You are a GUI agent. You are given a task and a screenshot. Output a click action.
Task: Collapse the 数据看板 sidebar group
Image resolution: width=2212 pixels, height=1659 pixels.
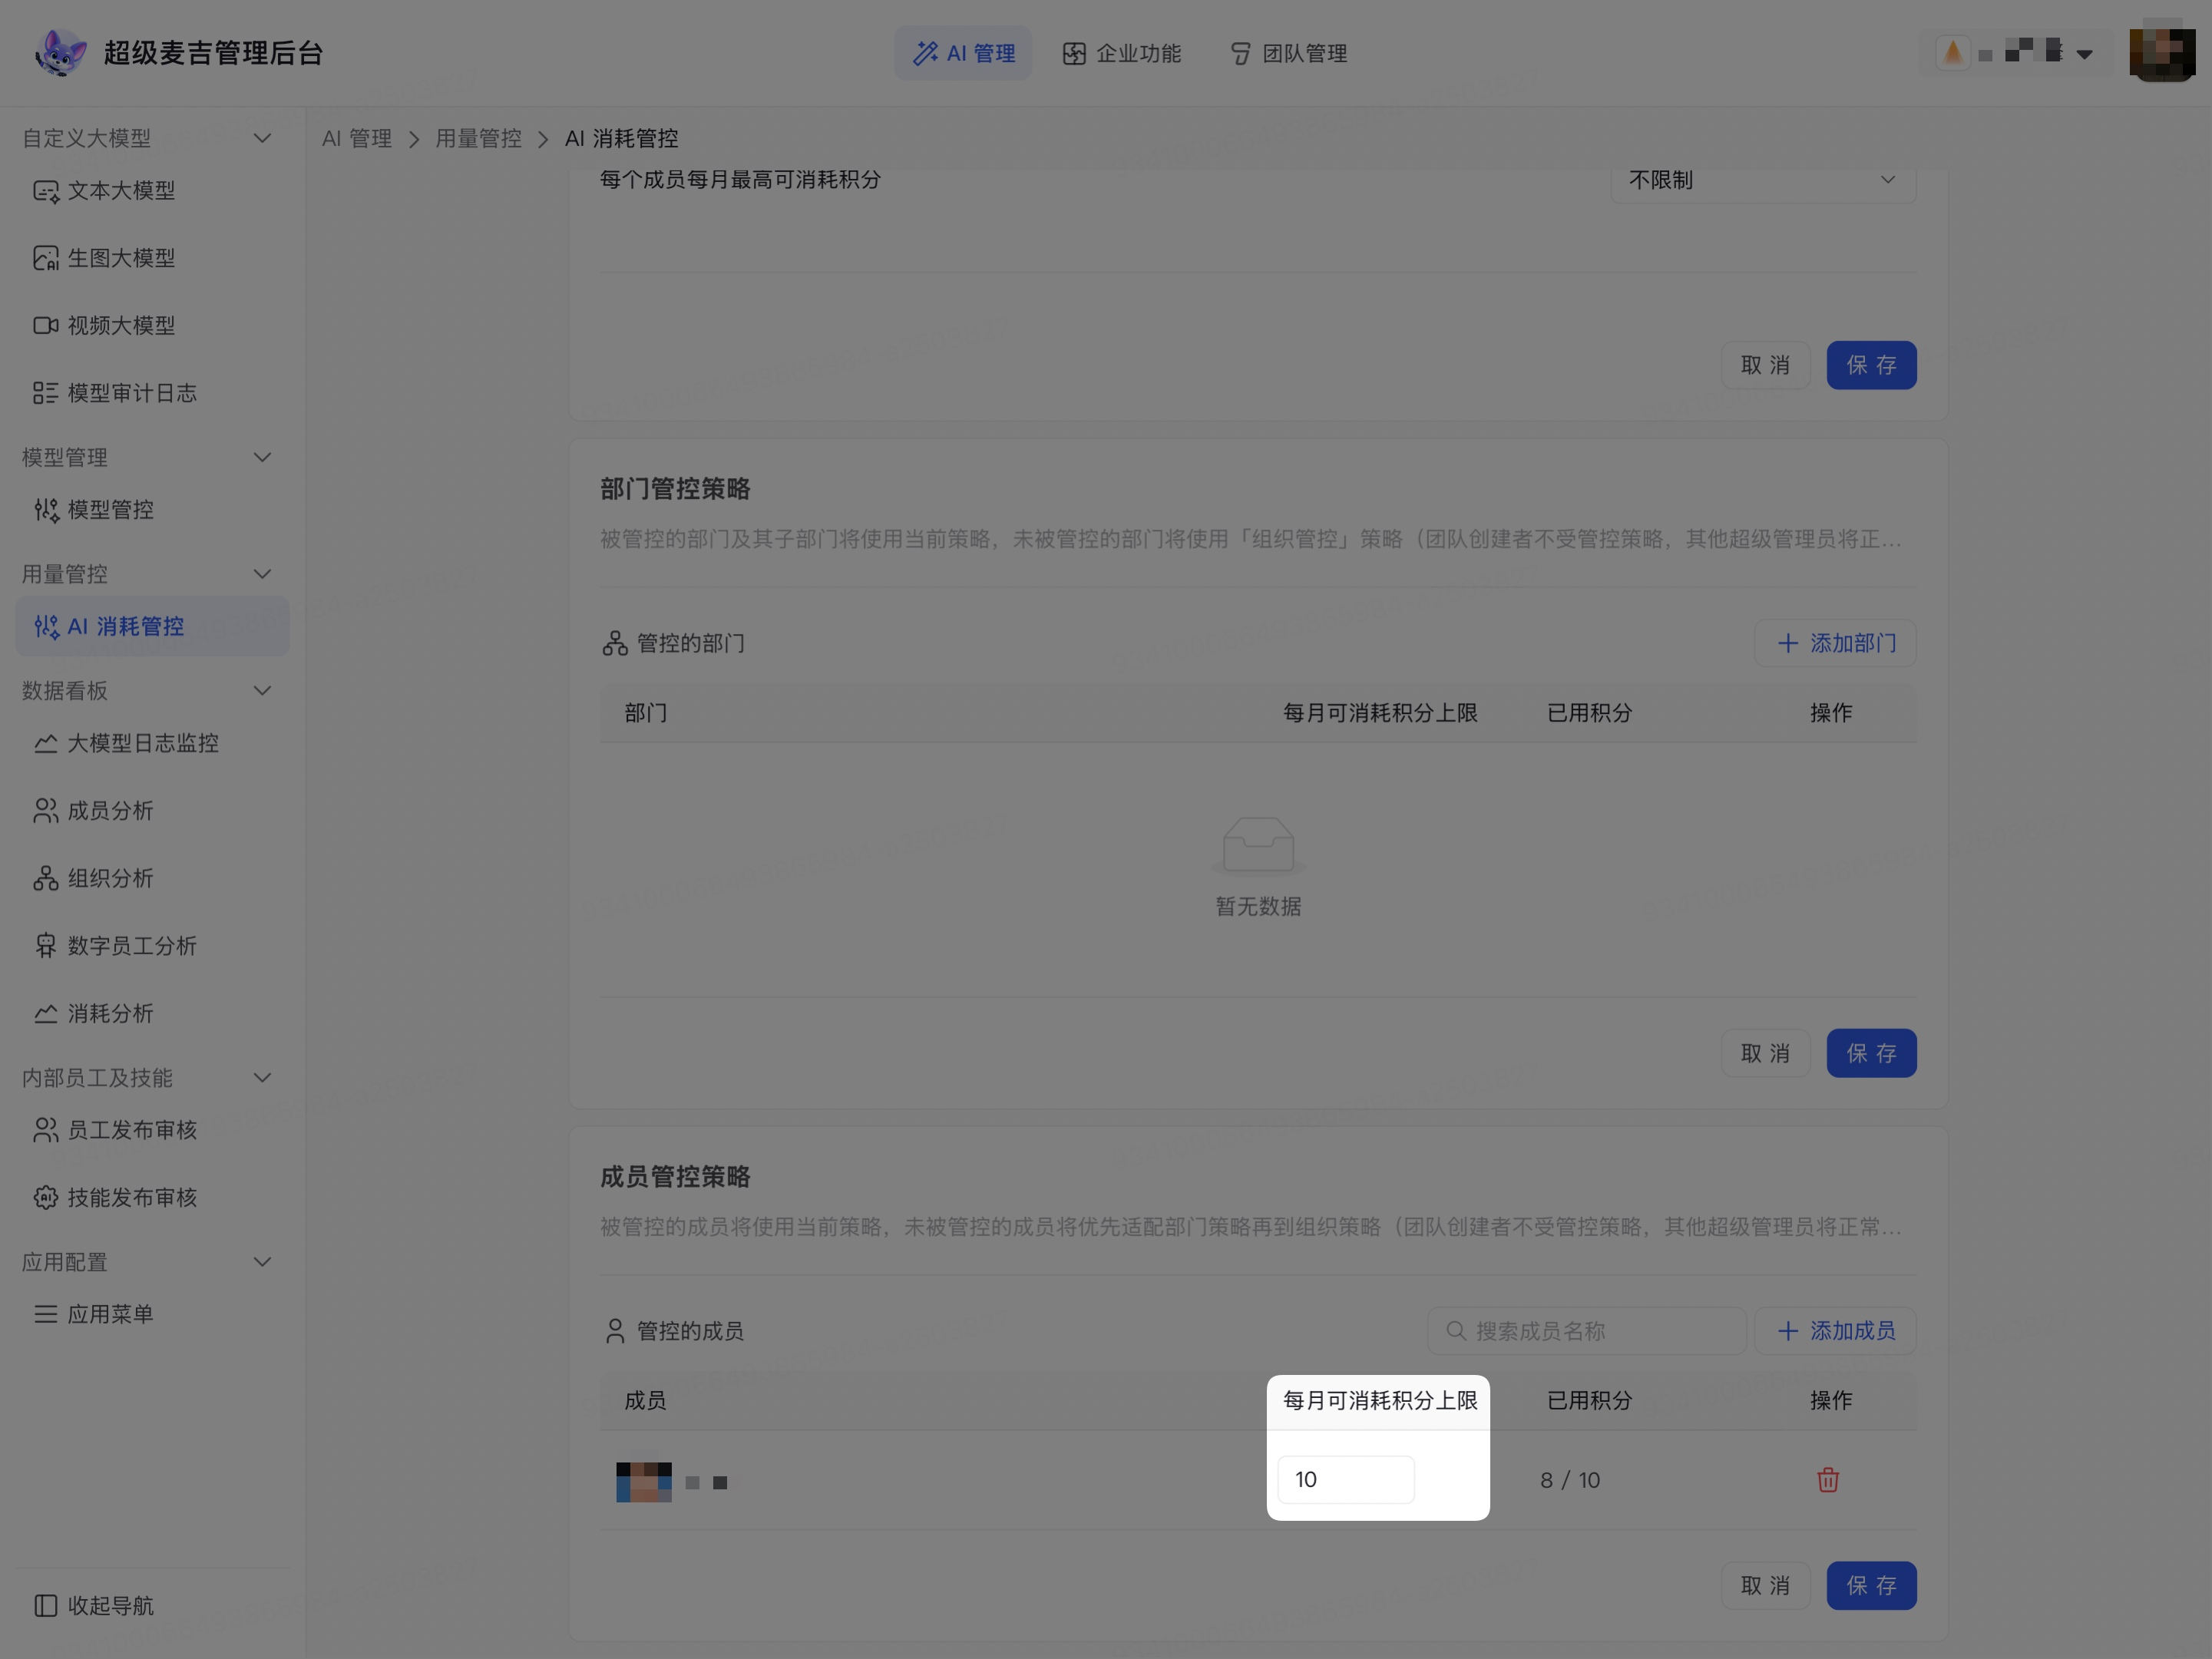[262, 691]
